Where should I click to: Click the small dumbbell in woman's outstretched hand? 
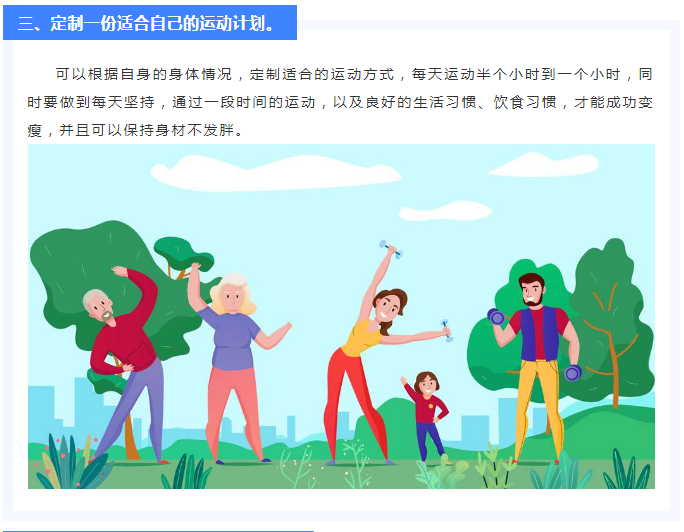click(447, 330)
